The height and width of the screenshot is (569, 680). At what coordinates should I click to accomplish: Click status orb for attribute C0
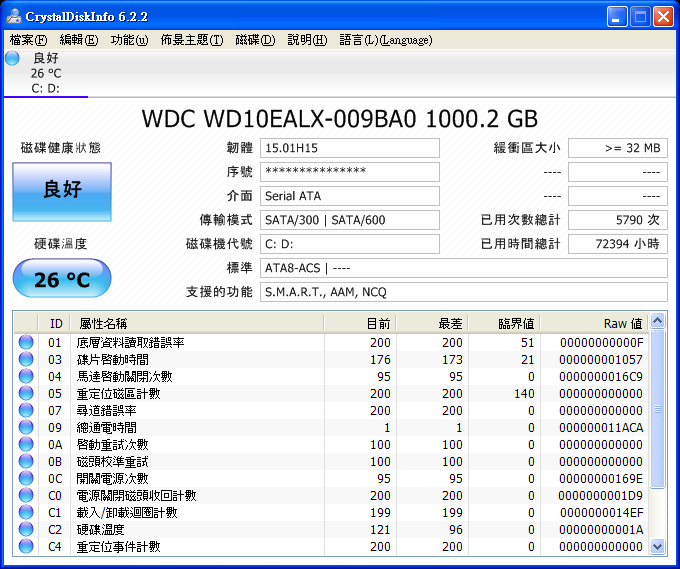[x=26, y=495]
